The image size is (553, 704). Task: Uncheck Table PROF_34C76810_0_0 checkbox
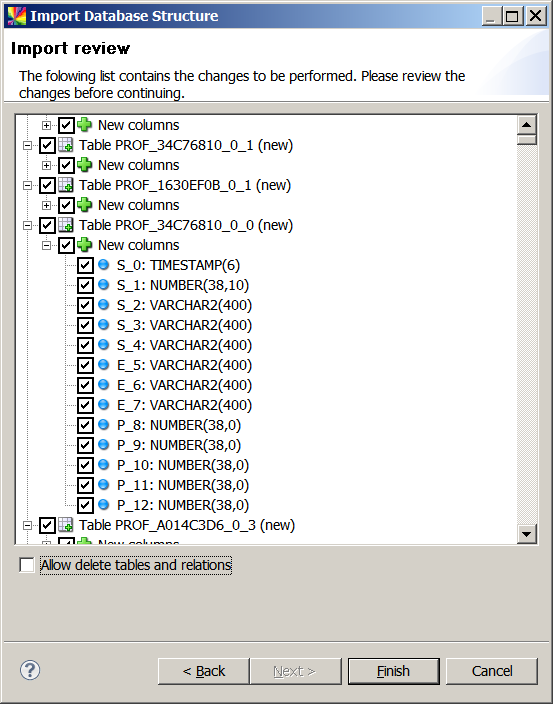47,225
